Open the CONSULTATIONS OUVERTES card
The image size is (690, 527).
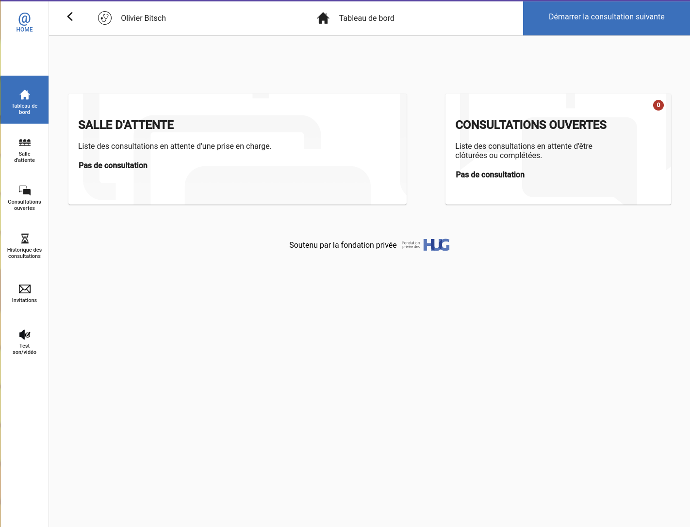pyautogui.click(x=558, y=149)
